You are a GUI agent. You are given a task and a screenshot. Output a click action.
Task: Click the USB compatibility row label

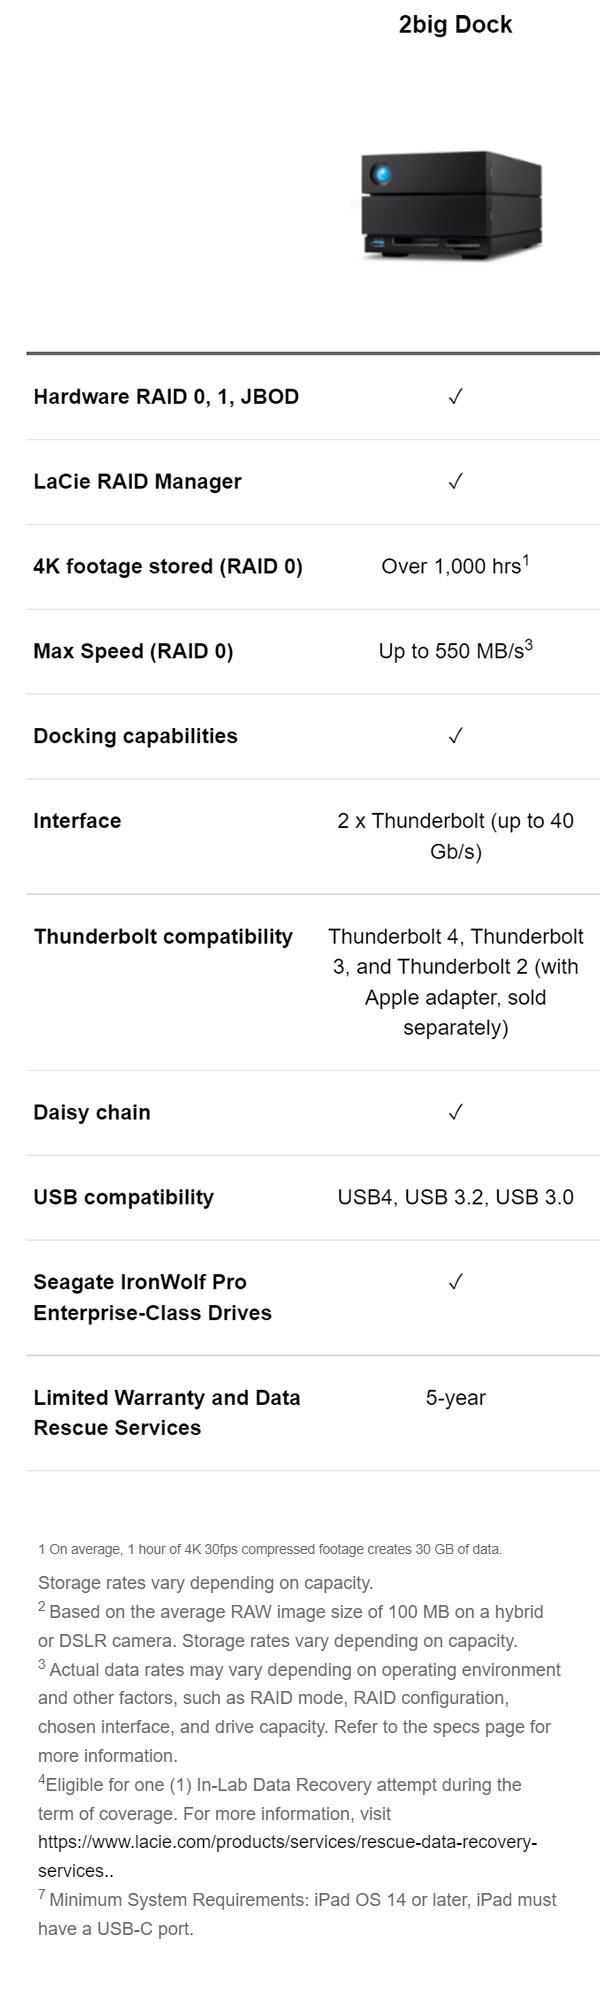point(123,1198)
